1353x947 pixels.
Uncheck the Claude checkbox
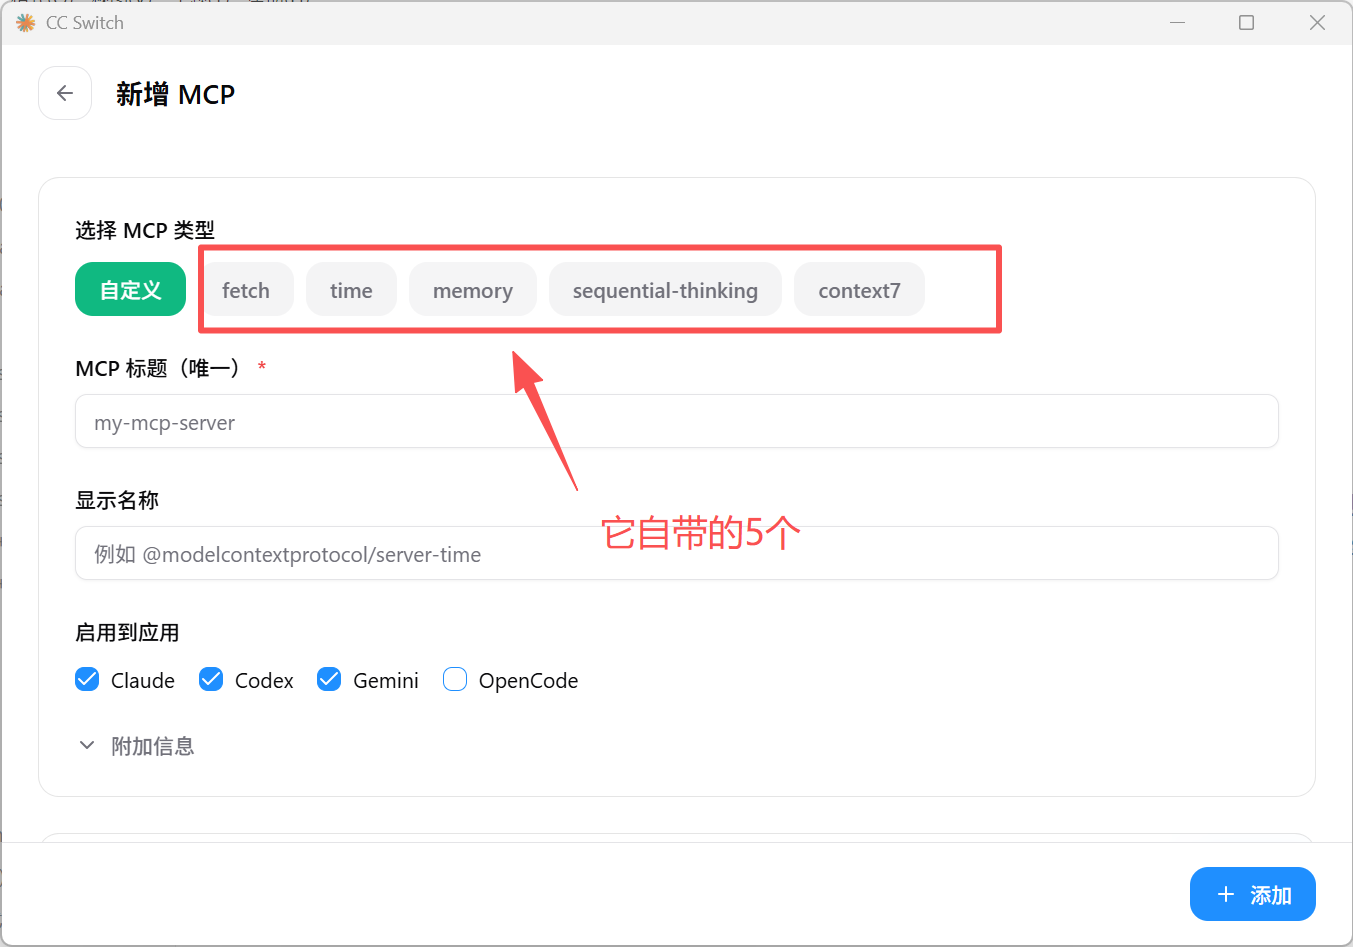point(87,680)
